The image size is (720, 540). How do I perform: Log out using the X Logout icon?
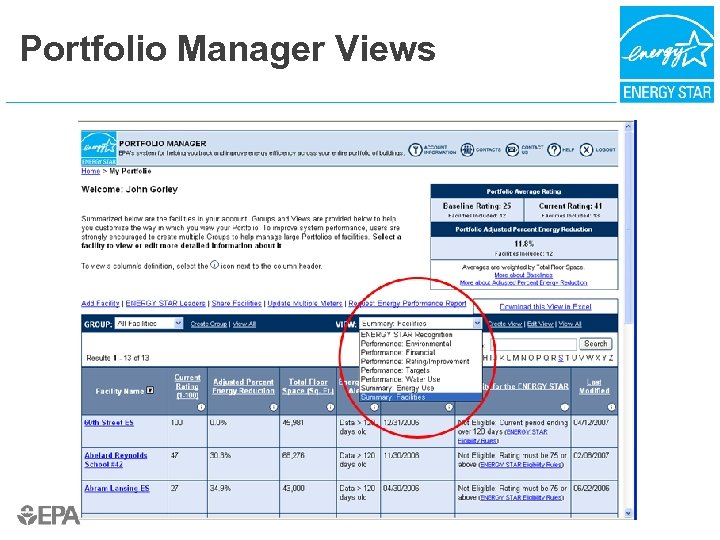[x=586, y=150]
